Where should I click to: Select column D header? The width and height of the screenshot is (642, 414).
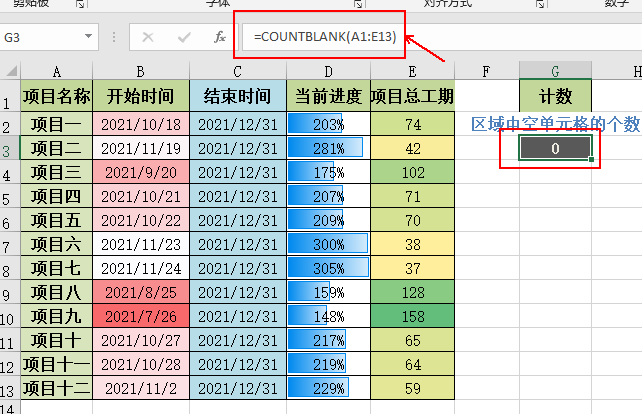pyautogui.click(x=328, y=71)
